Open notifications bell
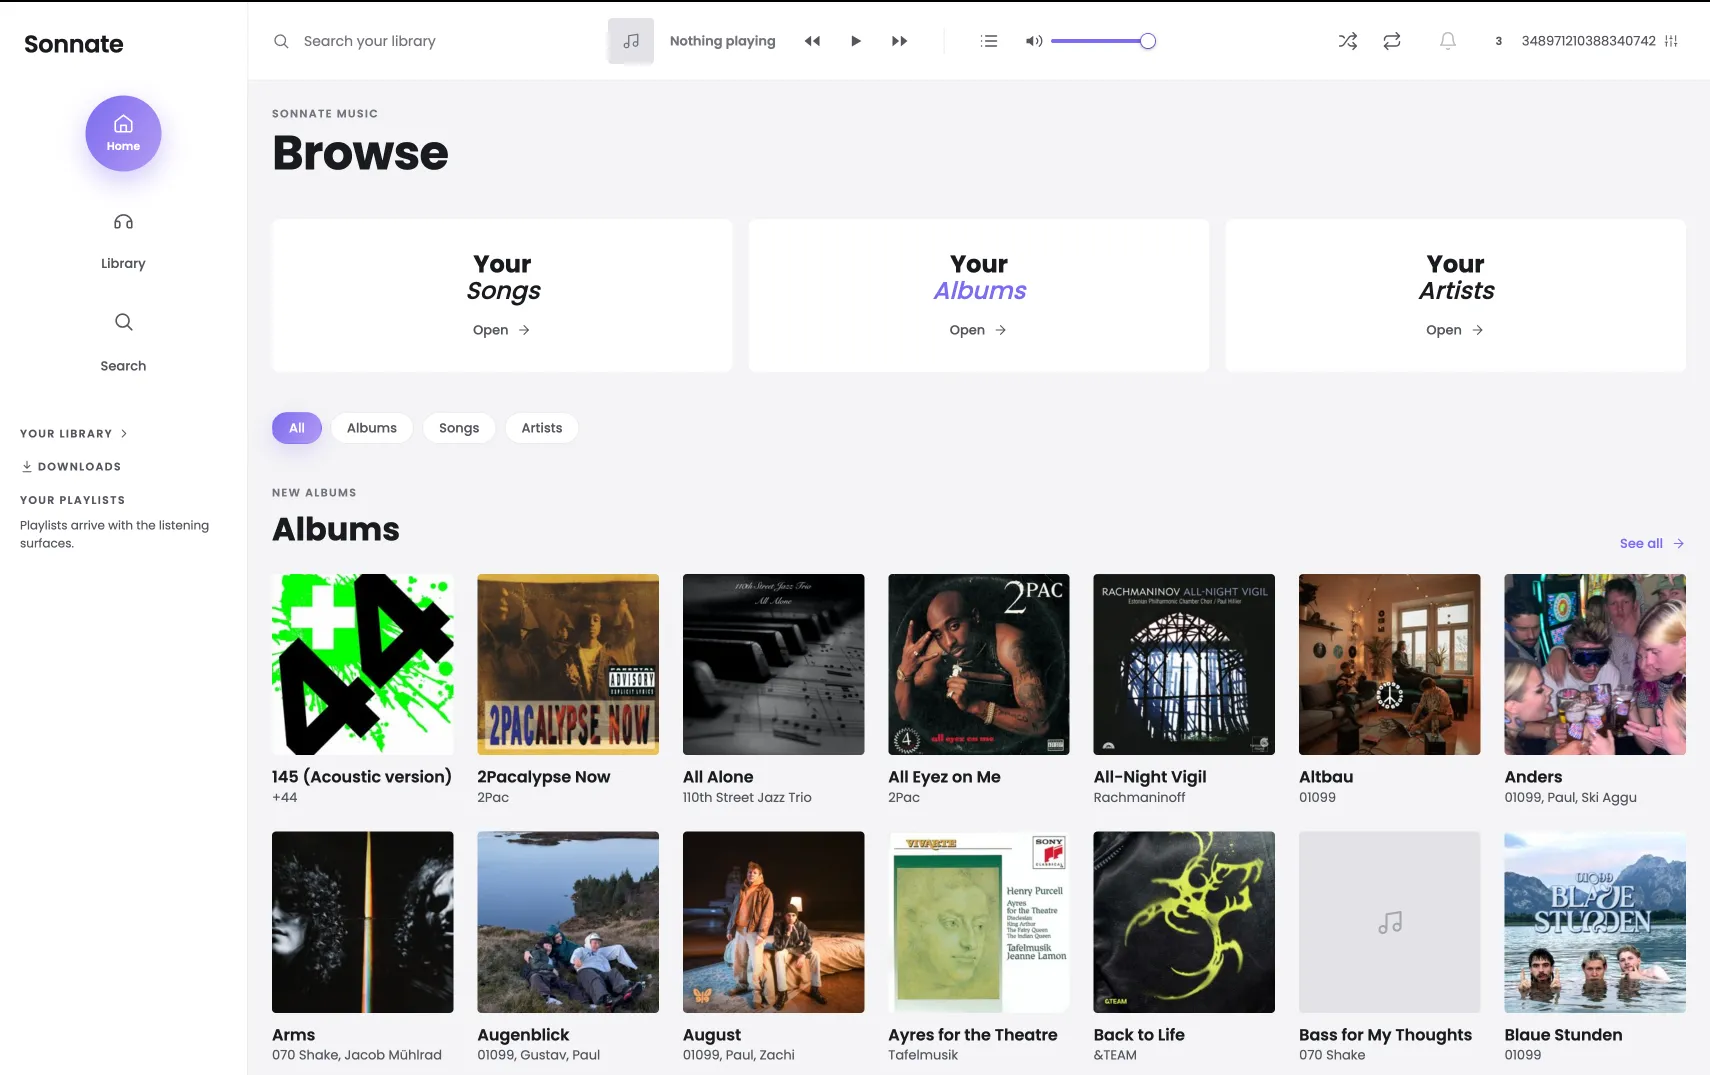This screenshot has width=1710, height=1075. point(1448,41)
